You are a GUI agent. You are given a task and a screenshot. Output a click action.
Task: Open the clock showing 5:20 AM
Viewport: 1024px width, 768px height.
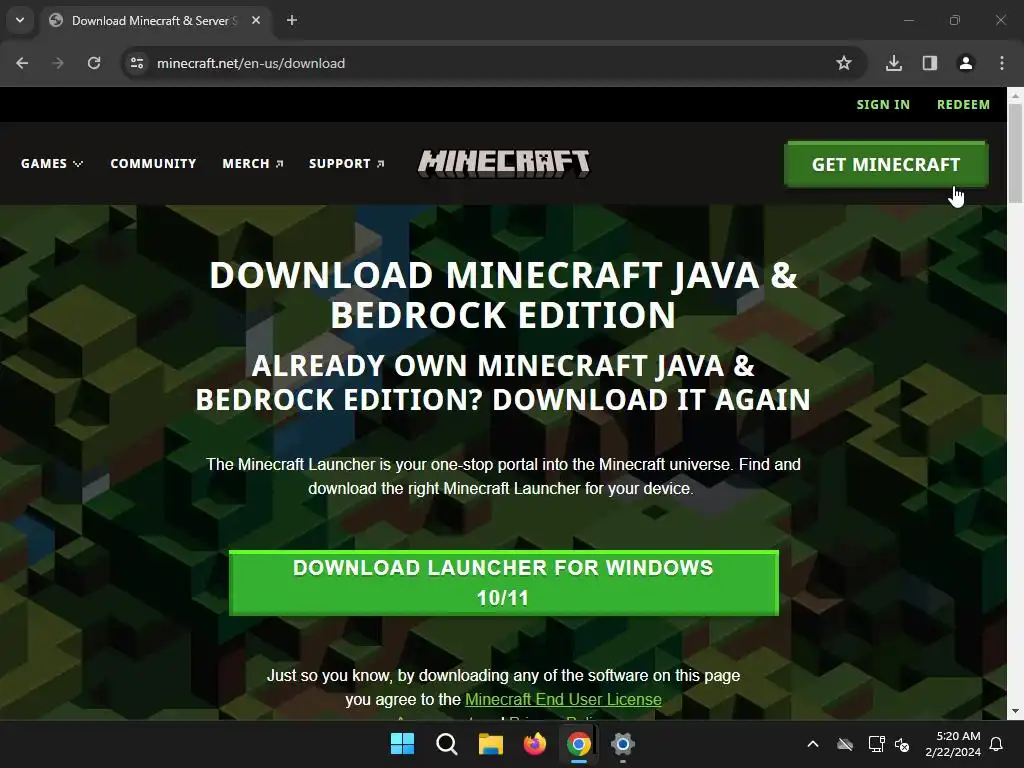click(x=953, y=744)
